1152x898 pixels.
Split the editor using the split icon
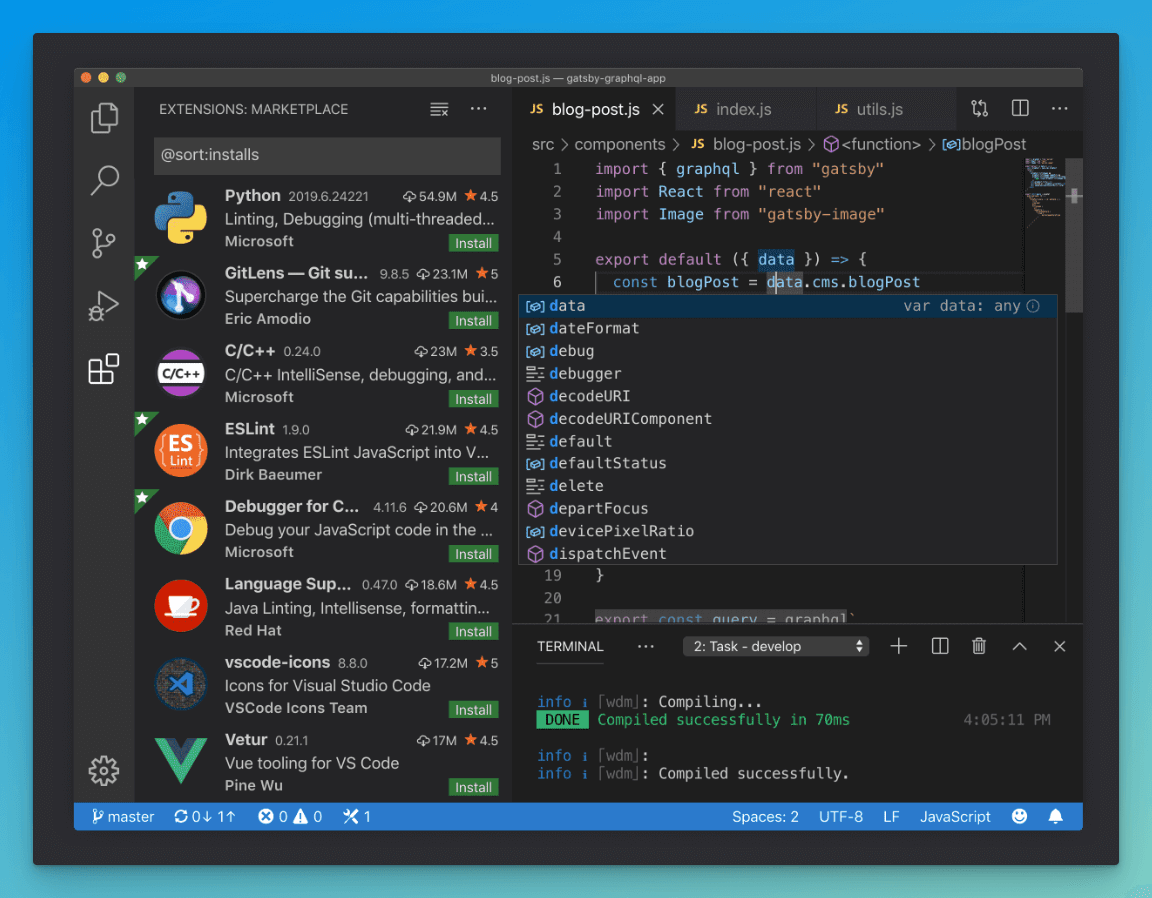pos(1019,108)
